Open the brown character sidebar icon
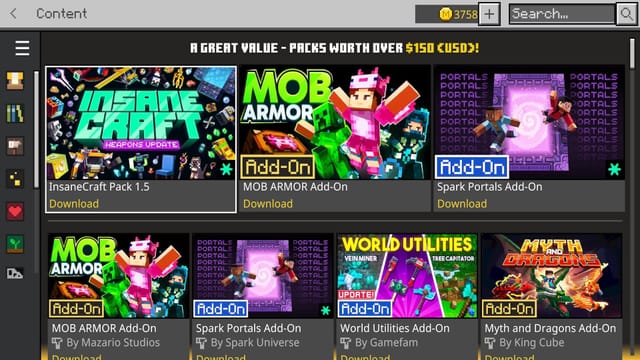Screen dimensions: 640x360 pyautogui.click(x=15, y=146)
